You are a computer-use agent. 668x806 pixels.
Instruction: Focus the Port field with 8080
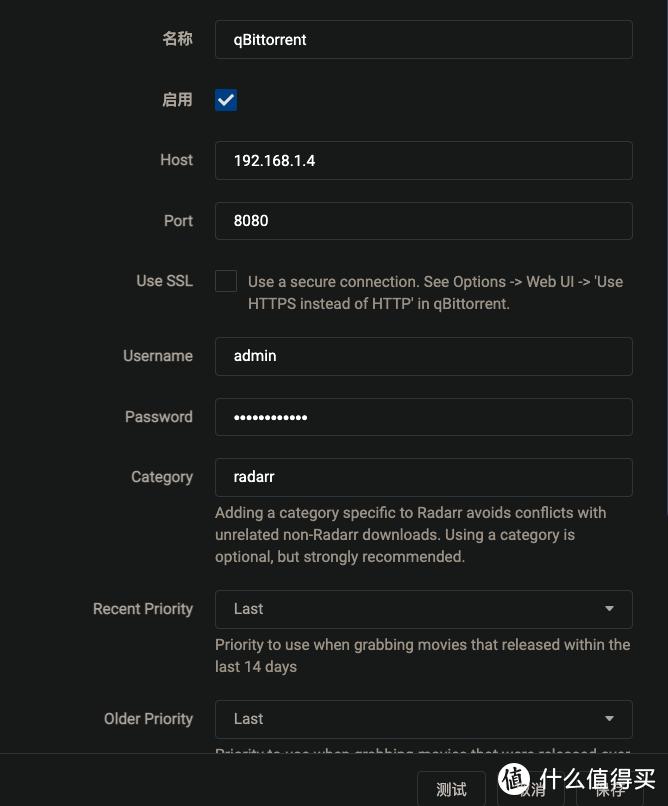coord(423,221)
